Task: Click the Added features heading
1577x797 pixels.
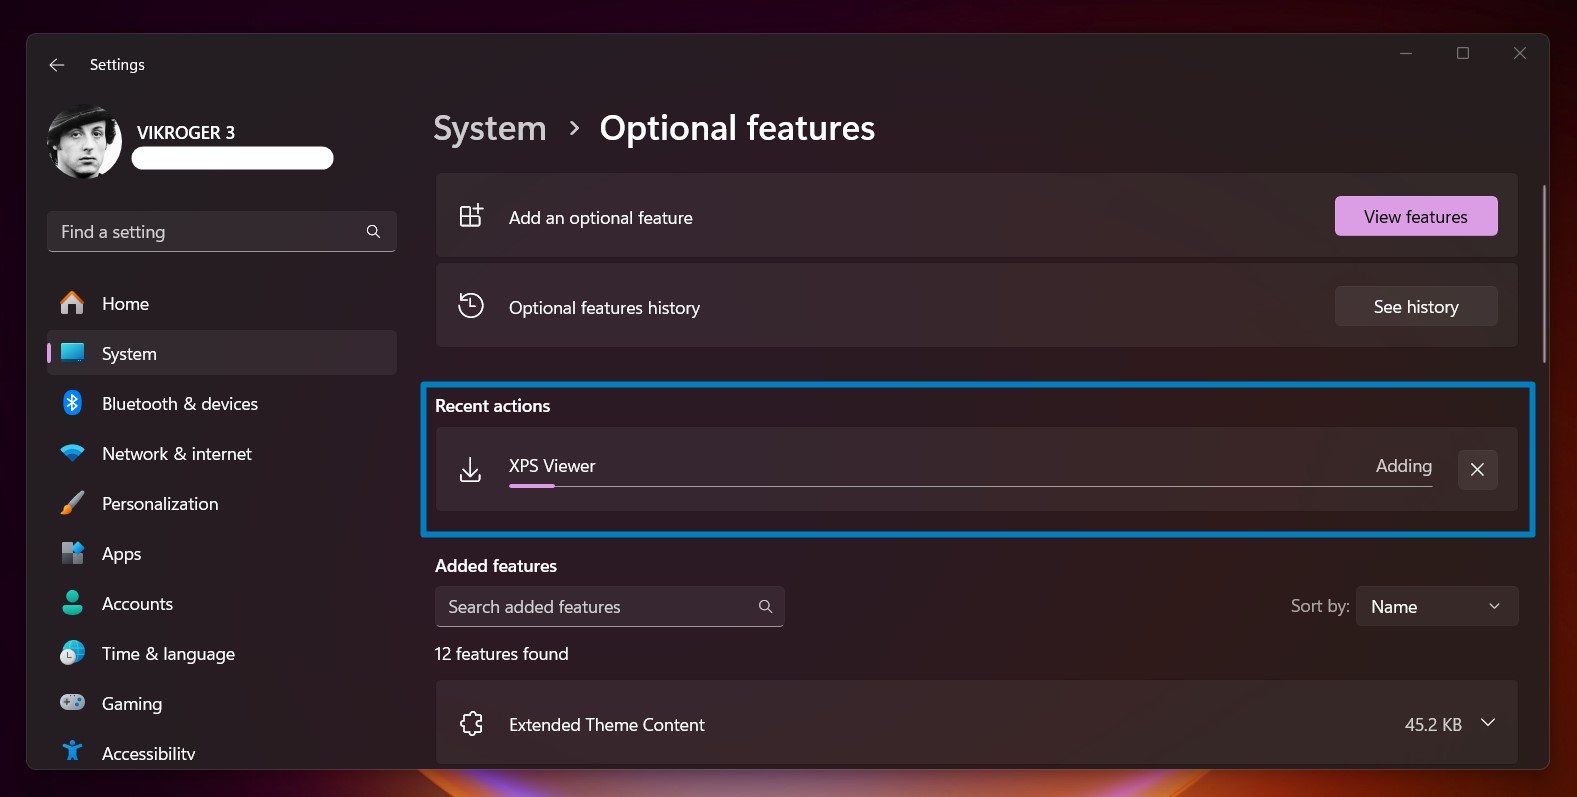Action: coord(496,566)
